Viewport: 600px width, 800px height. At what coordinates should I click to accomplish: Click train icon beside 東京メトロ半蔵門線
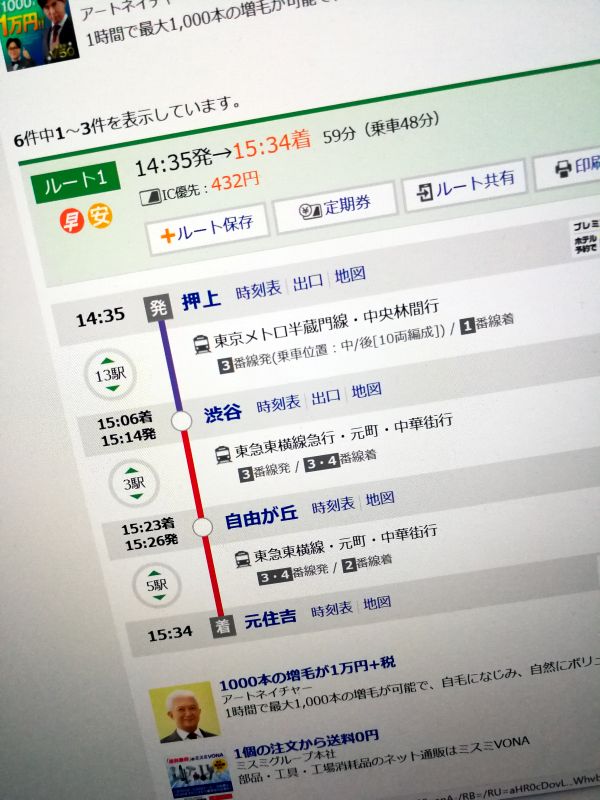[202, 344]
